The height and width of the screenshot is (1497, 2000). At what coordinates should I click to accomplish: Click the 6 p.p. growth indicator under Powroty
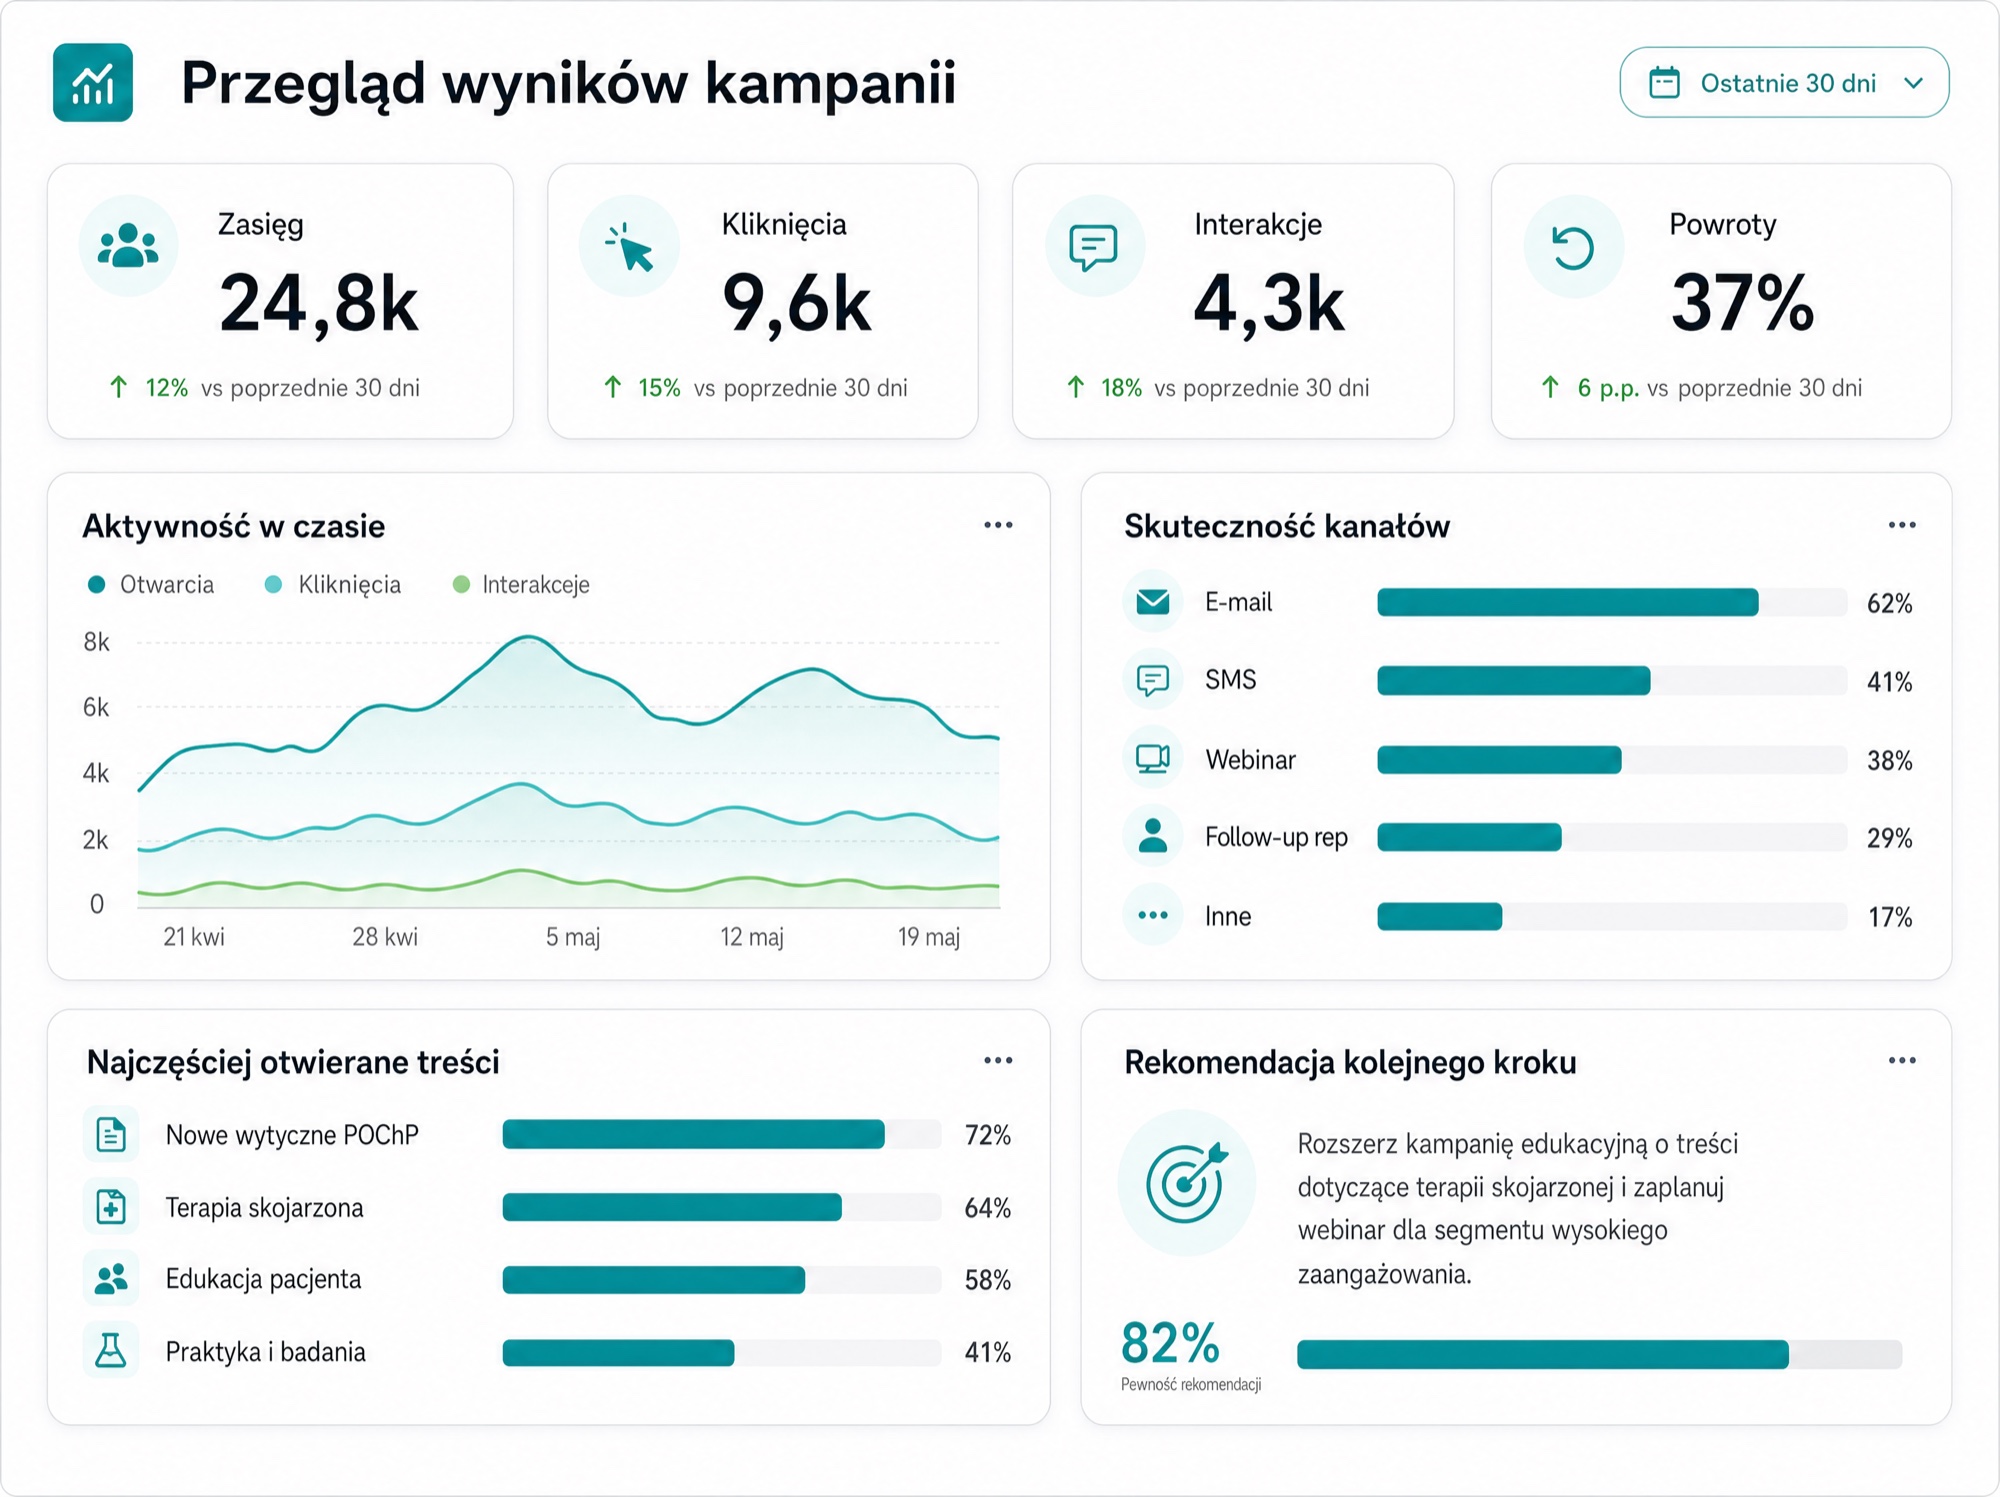1590,388
